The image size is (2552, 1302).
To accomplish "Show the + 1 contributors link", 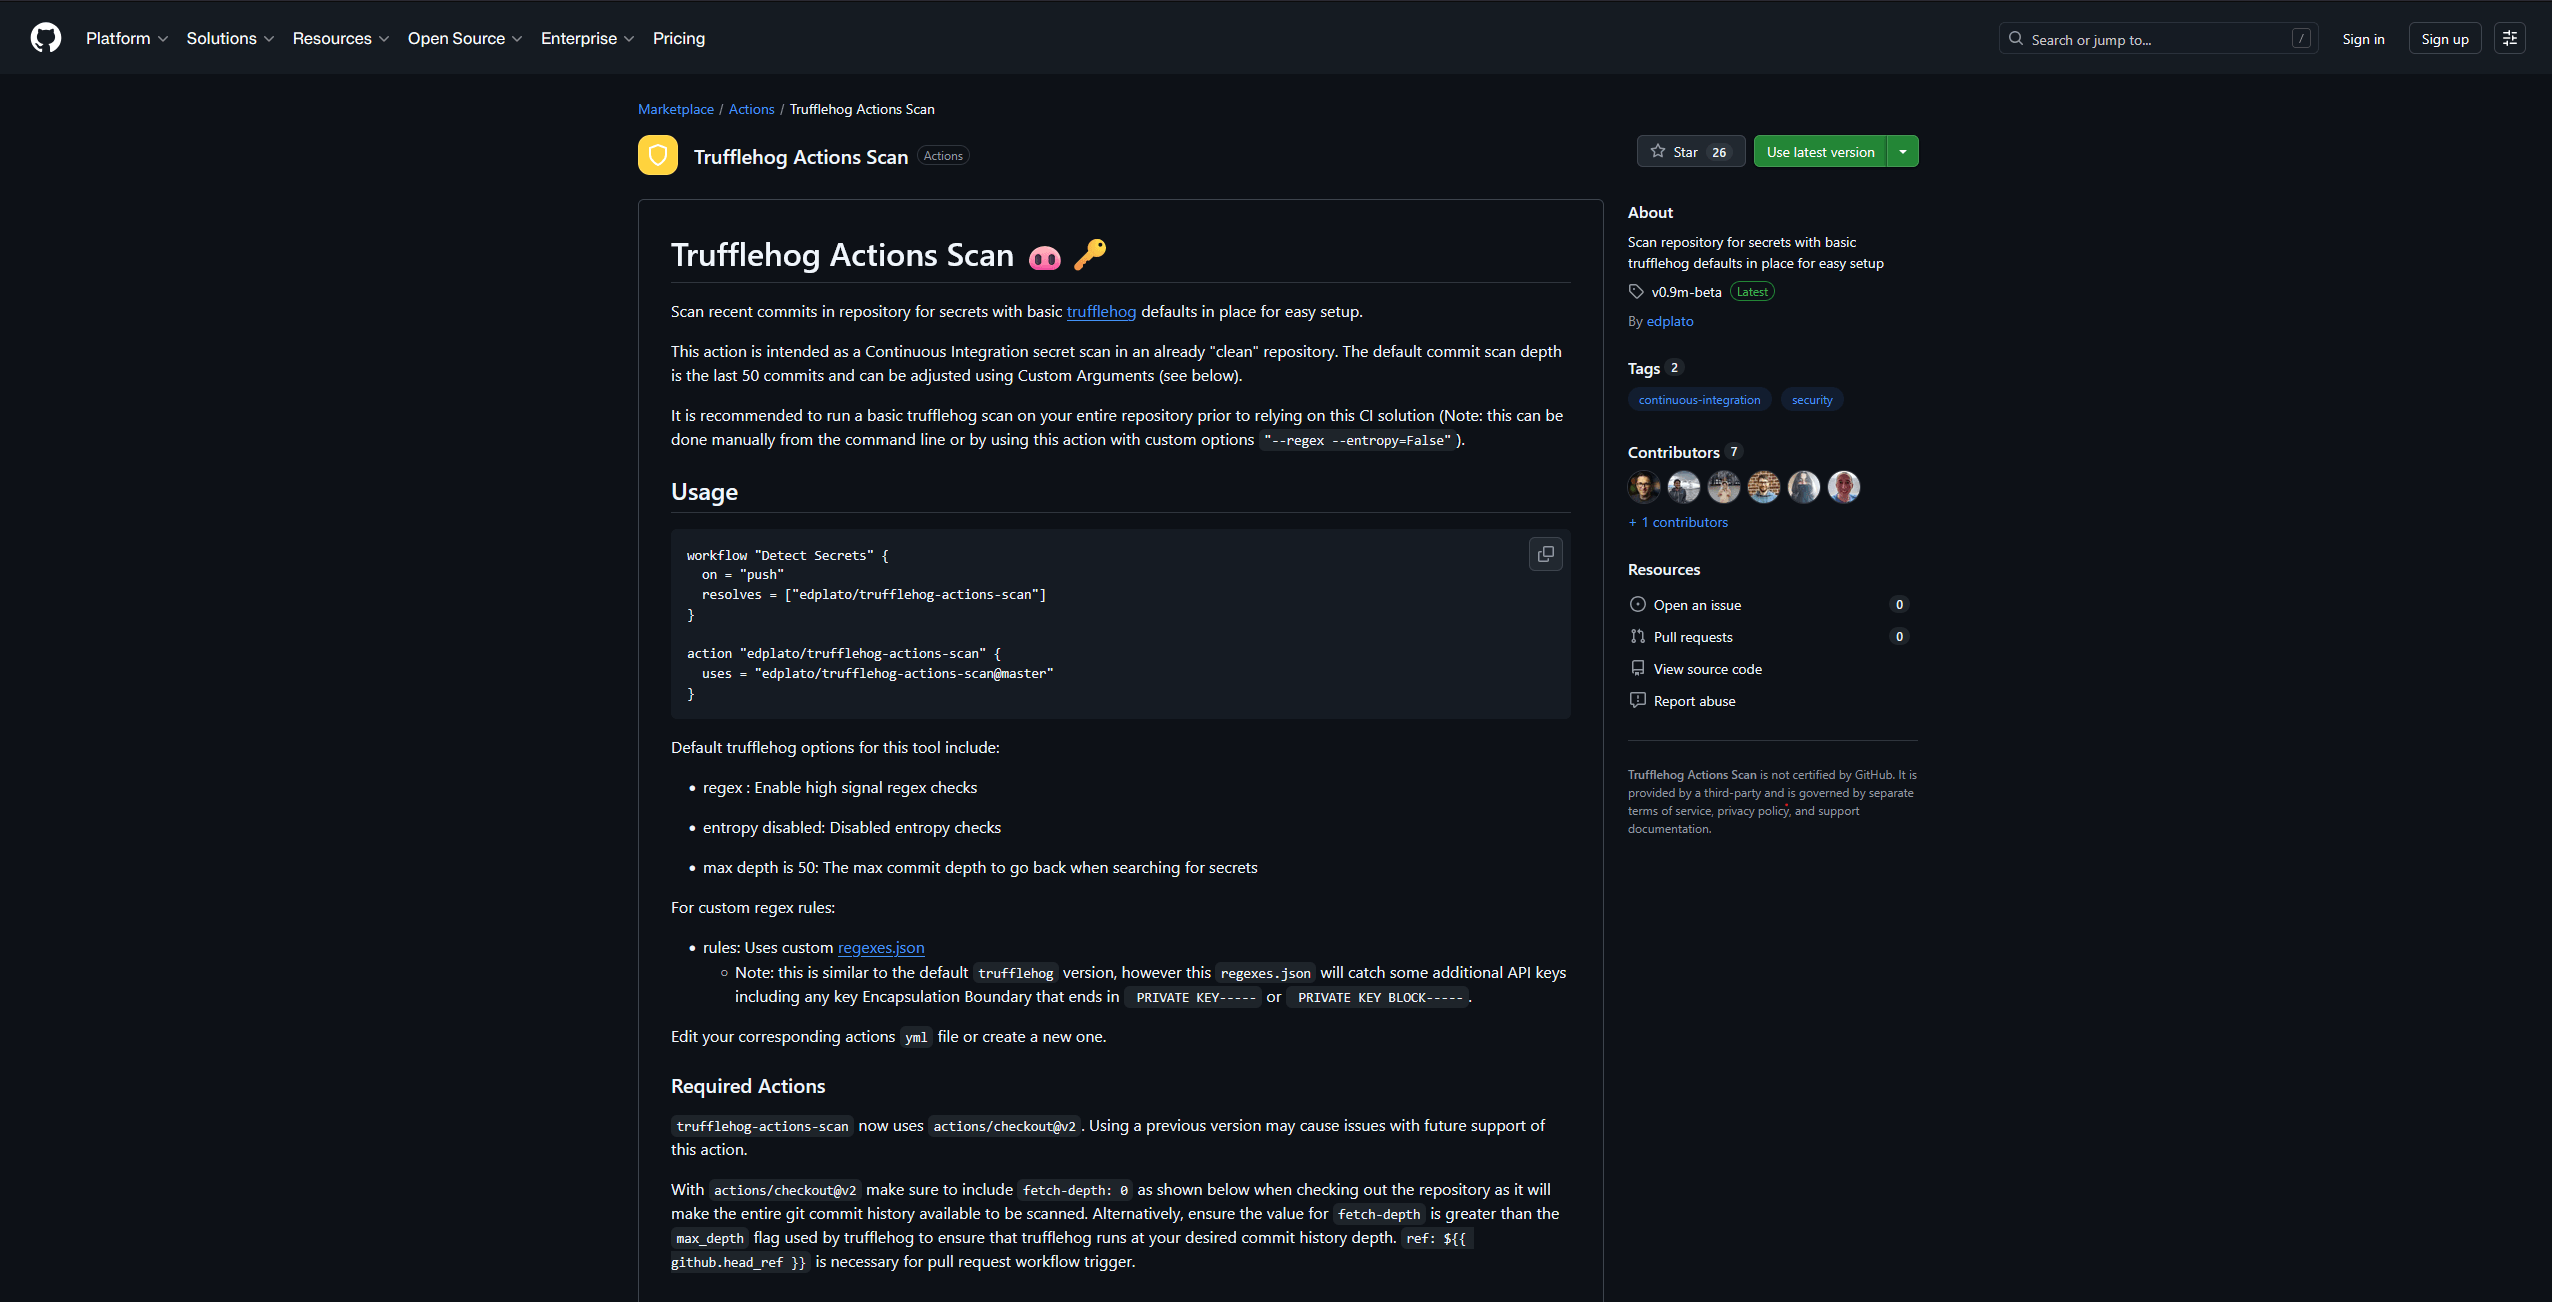I will 1678,522.
